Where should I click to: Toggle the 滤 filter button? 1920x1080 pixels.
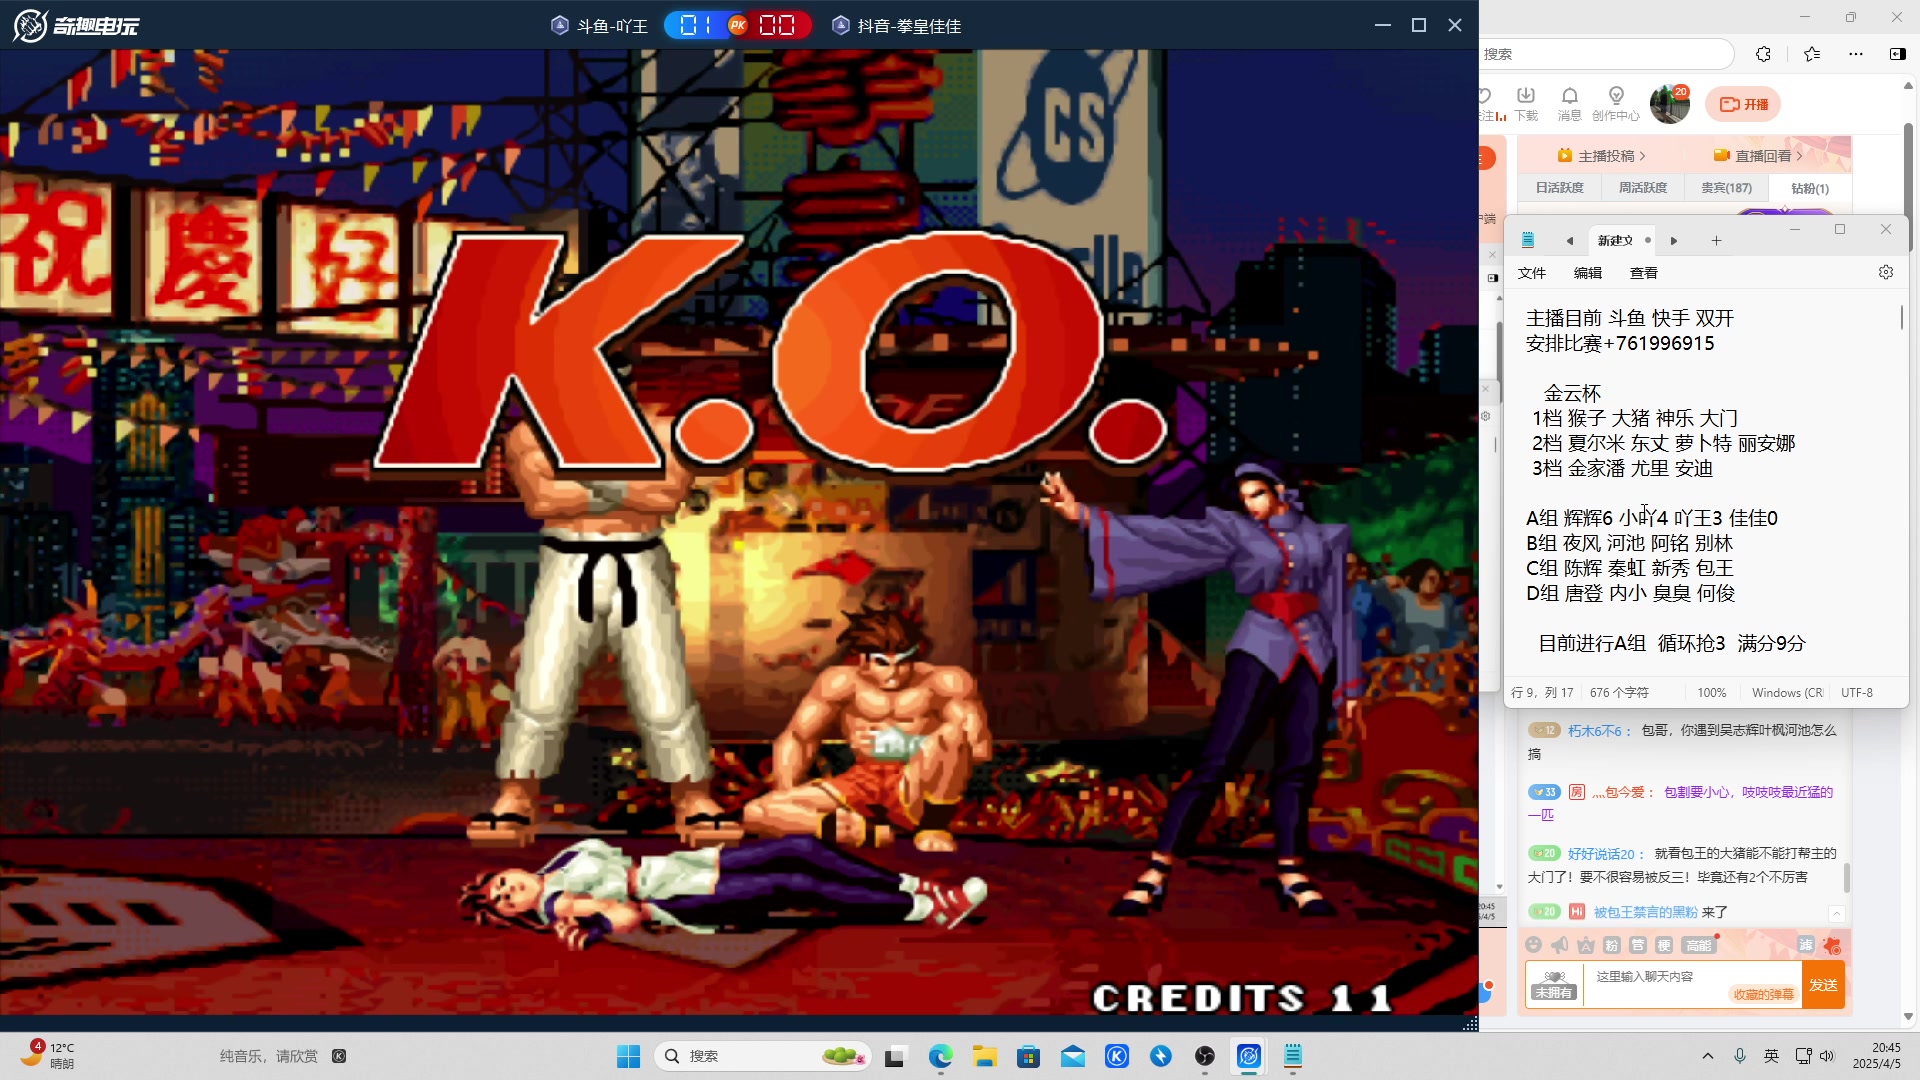(1806, 945)
